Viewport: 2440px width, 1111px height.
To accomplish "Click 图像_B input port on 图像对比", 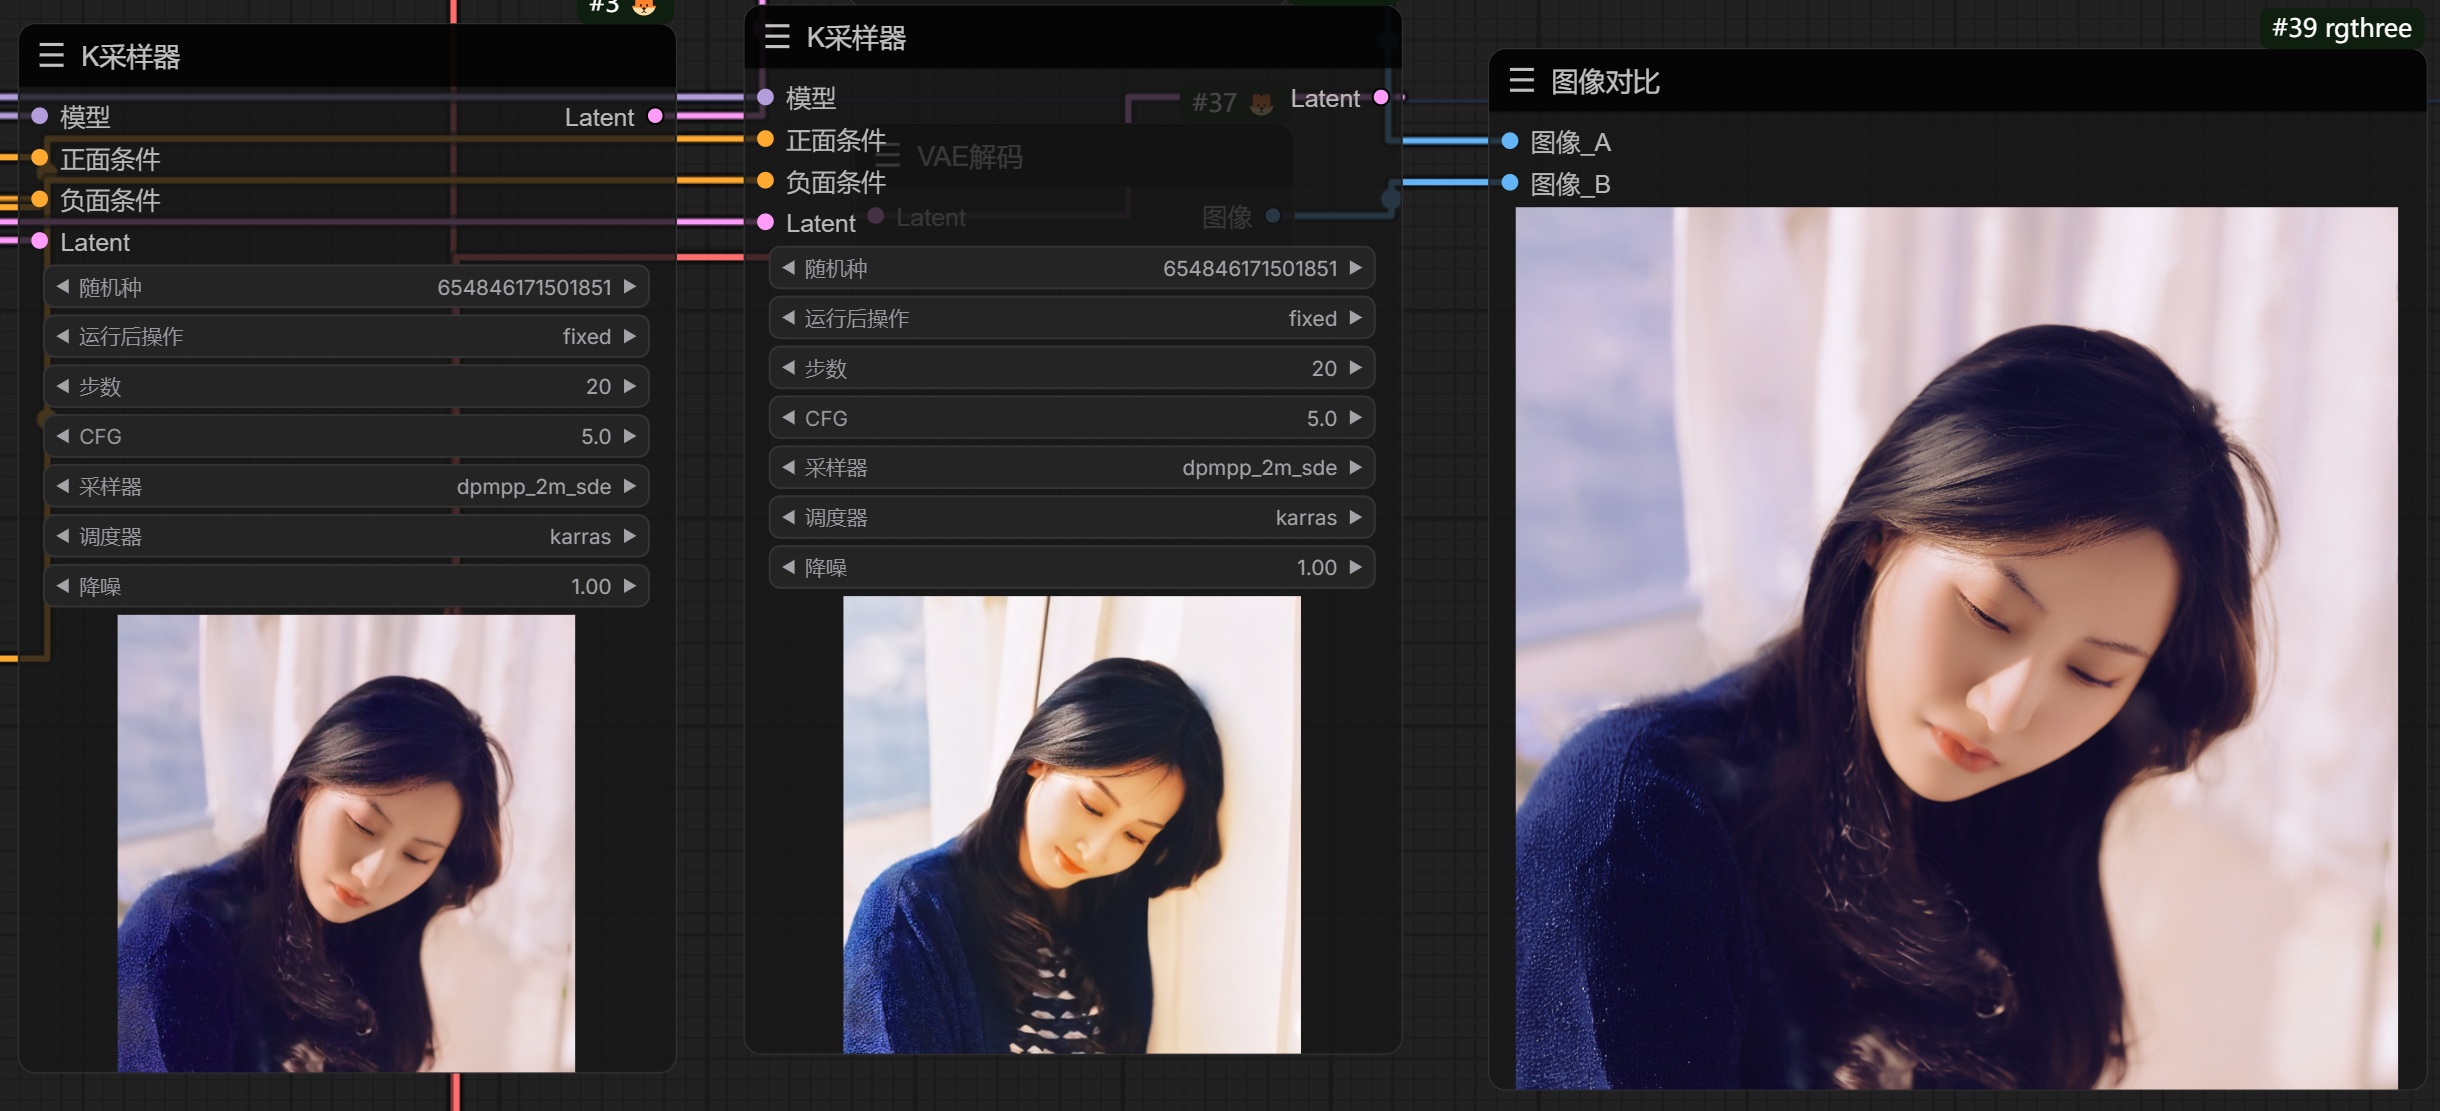I will [1510, 183].
